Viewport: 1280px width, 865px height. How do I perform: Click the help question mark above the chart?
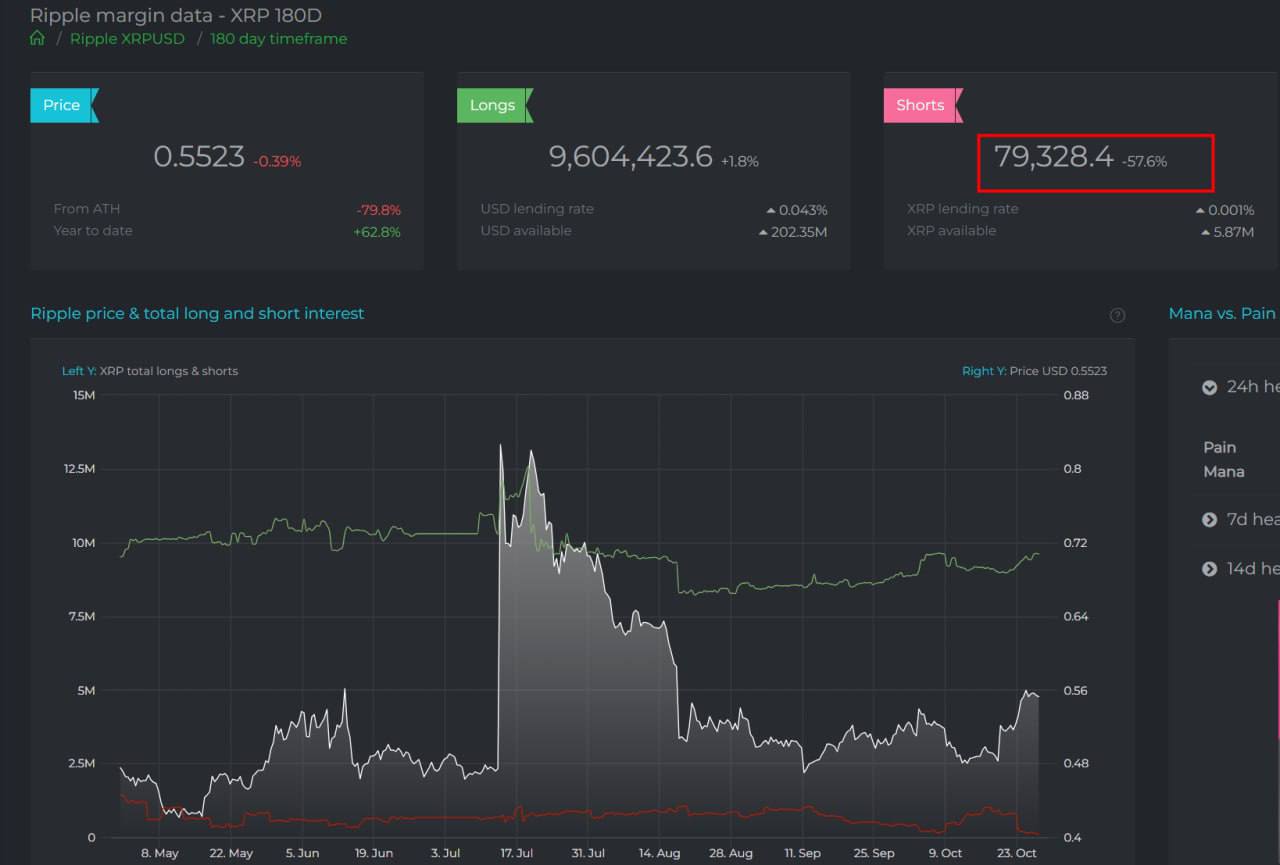pyautogui.click(x=1117, y=315)
